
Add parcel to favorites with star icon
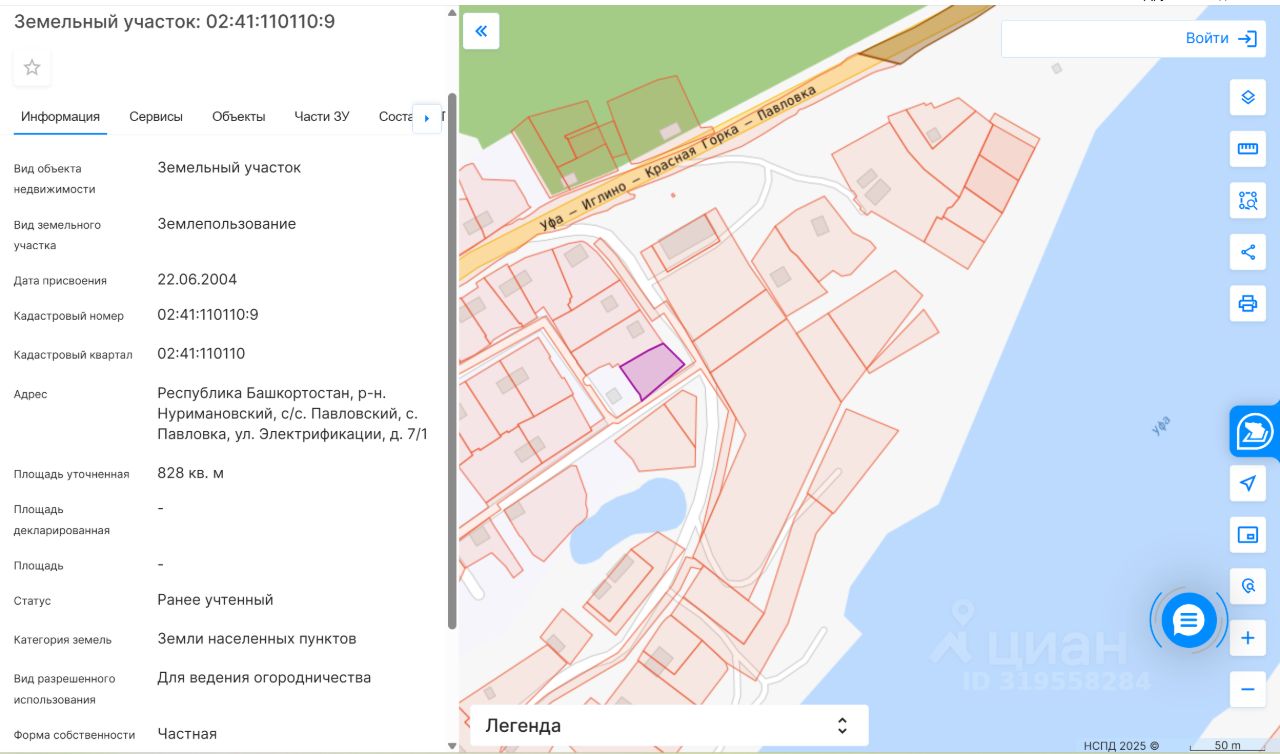[x=32, y=68]
